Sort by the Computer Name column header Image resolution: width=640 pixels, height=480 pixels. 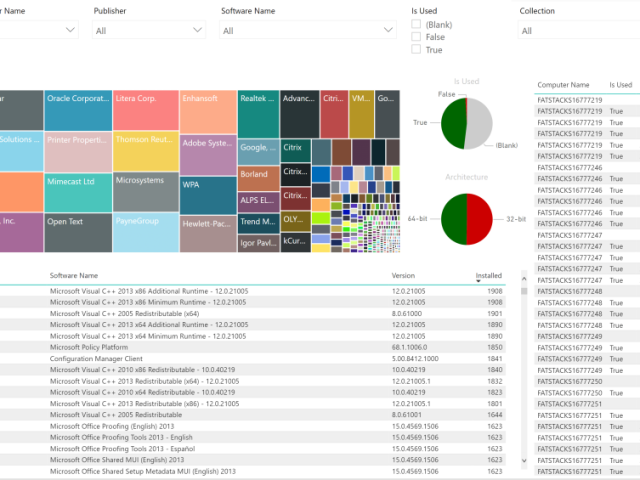point(563,85)
